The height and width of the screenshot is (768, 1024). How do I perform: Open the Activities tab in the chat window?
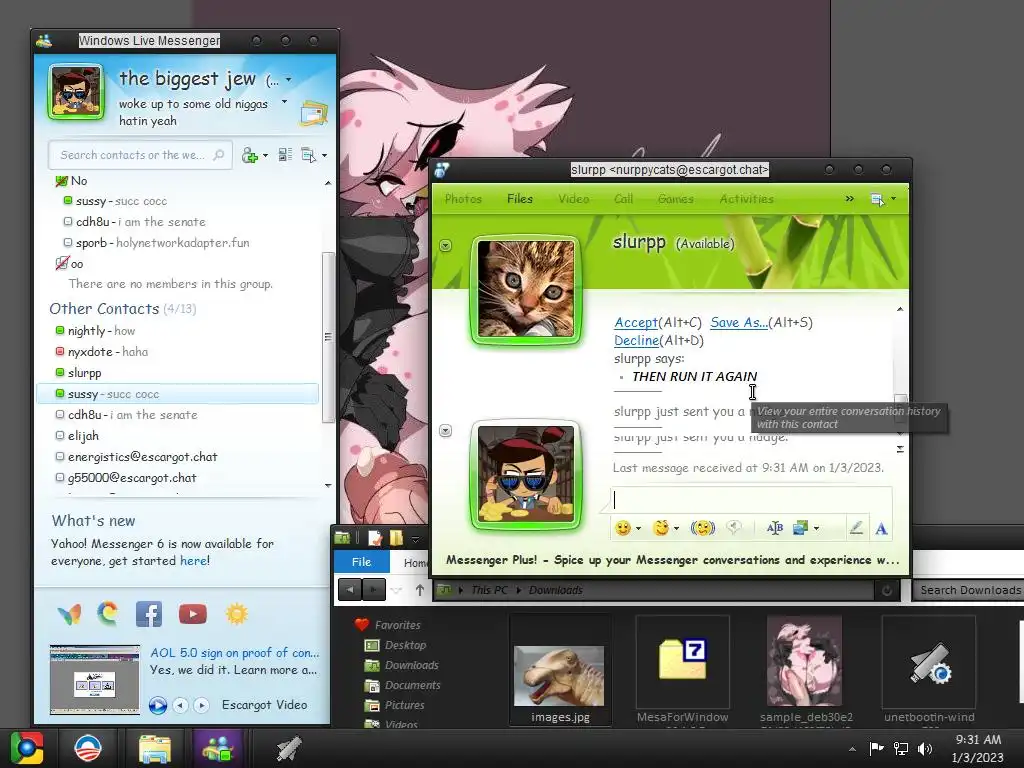click(746, 199)
